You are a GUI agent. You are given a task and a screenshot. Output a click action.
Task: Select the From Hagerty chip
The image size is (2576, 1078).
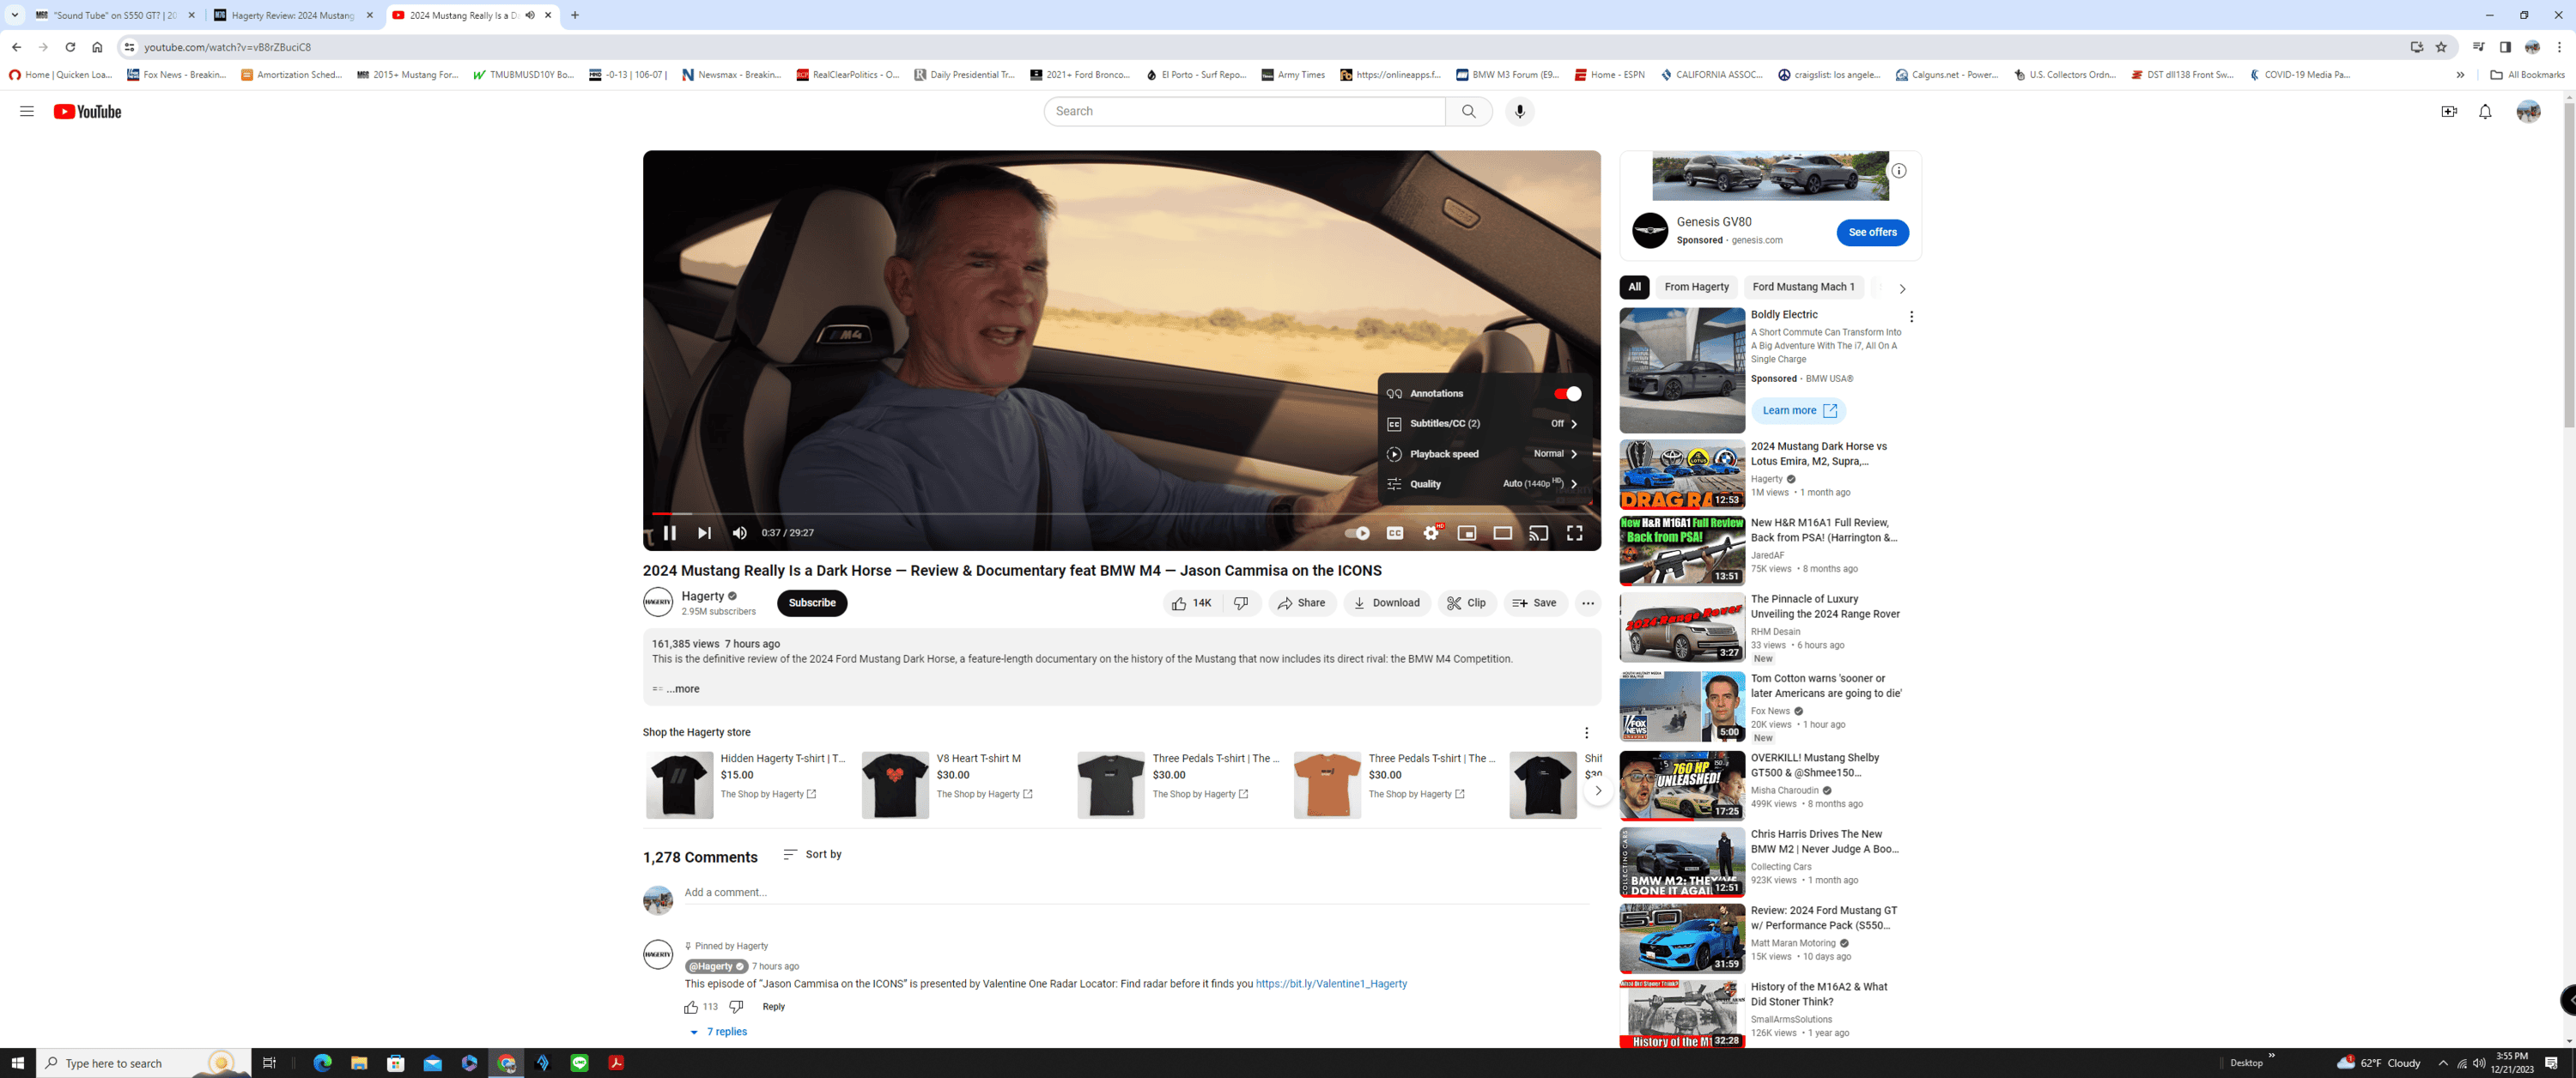(1696, 287)
